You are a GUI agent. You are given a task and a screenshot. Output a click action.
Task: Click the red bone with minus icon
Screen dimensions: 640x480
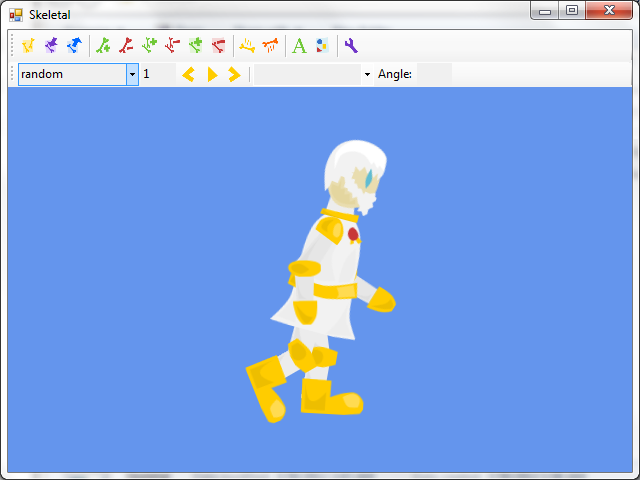click(x=172, y=45)
